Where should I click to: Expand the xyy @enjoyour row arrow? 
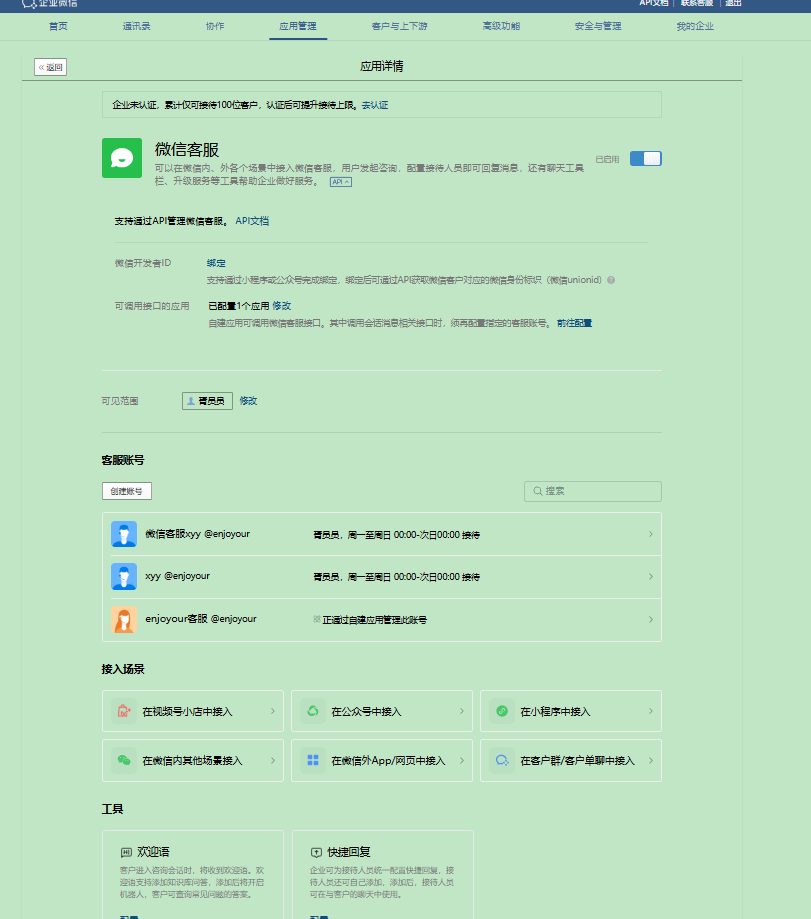pyautogui.click(x=650, y=577)
